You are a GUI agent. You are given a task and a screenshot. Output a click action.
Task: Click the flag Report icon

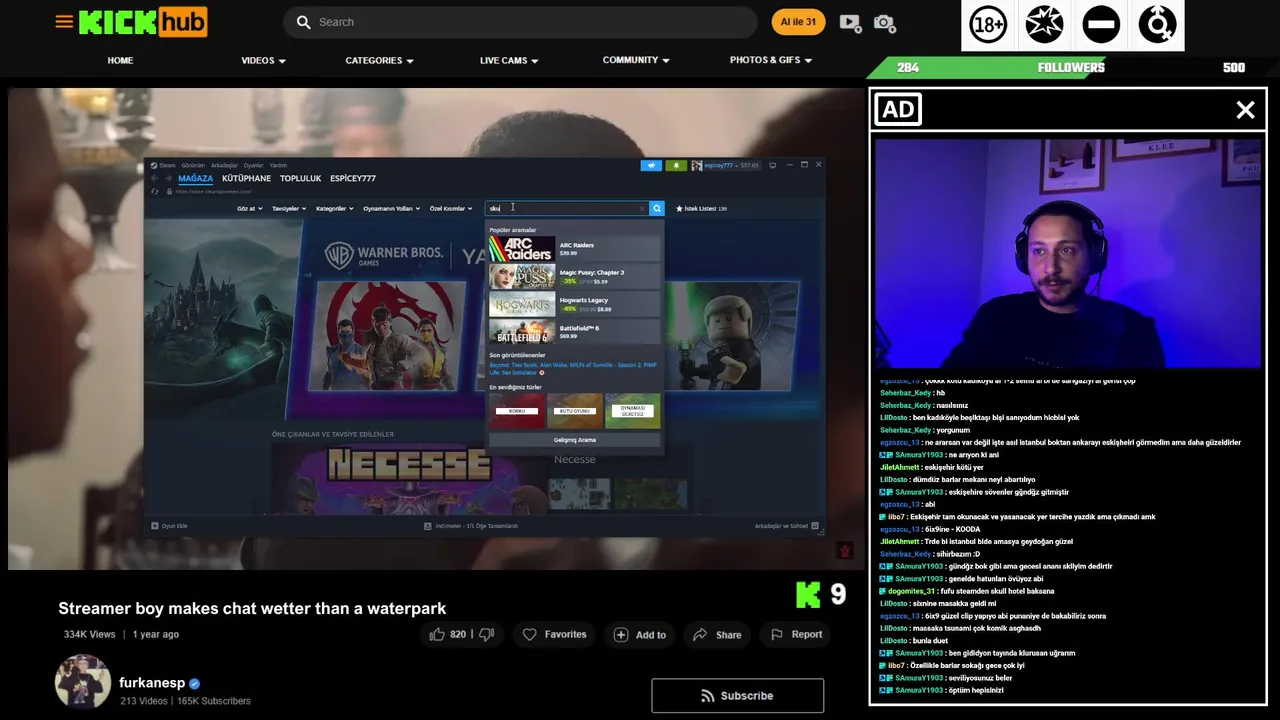tap(777, 634)
